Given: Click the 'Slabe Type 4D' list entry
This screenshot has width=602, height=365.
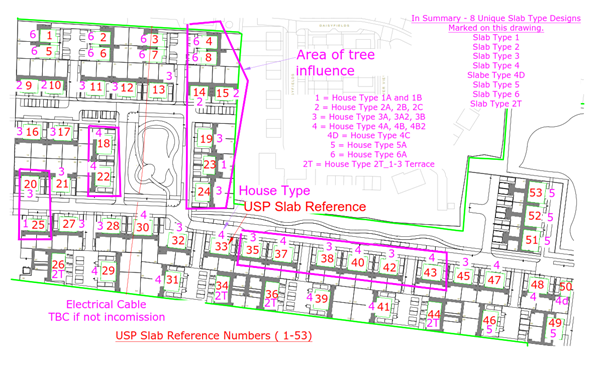Looking at the screenshot, I should 496,75.
